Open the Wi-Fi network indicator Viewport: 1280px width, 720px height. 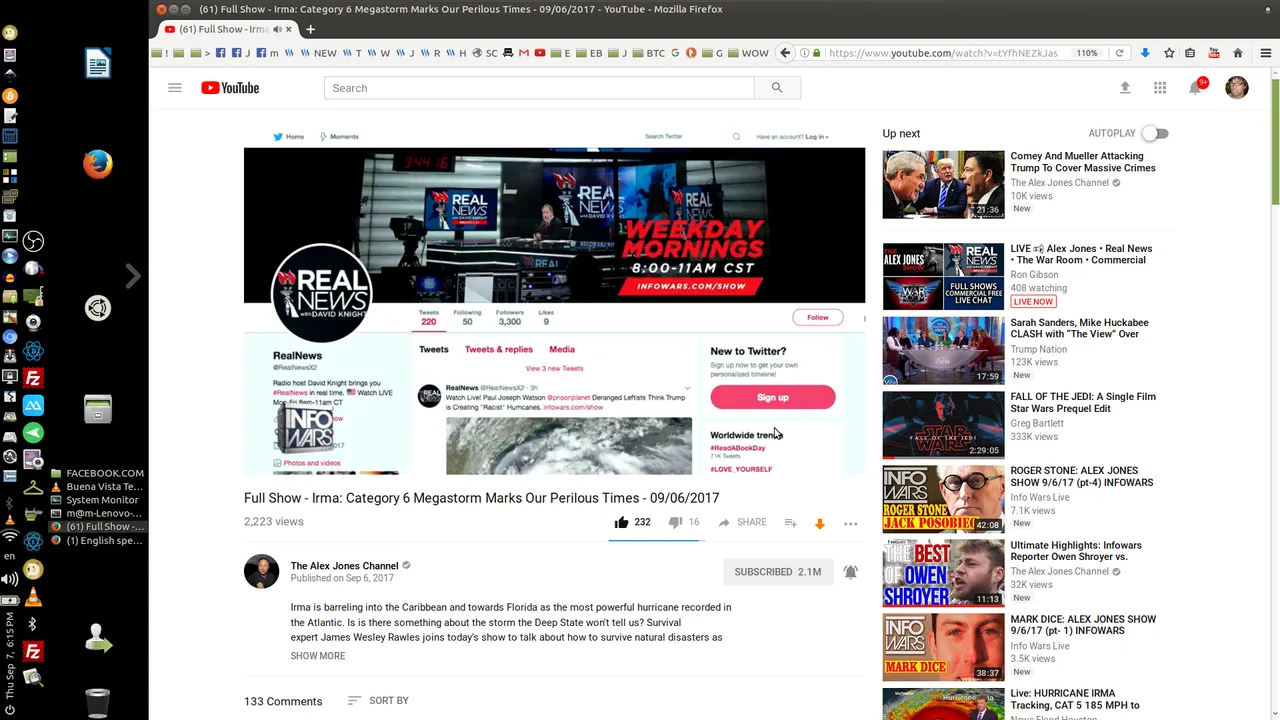point(9,538)
